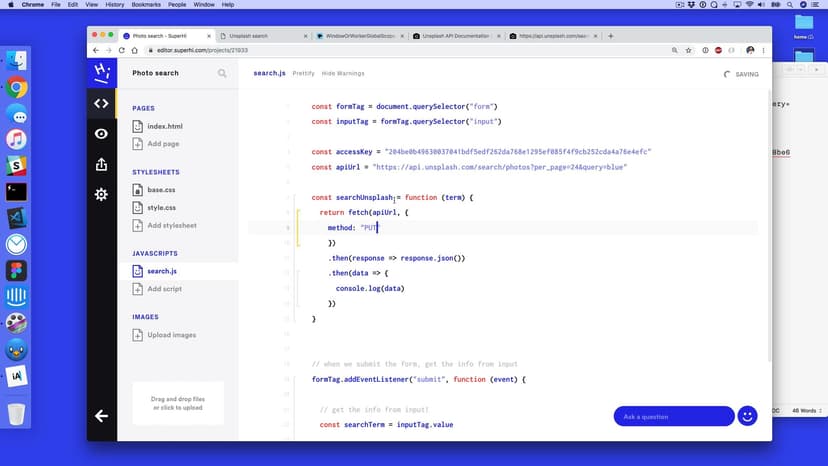Click the drag and drop upload area
The height and width of the screenshot is (466, 828).
coord(178,403)
